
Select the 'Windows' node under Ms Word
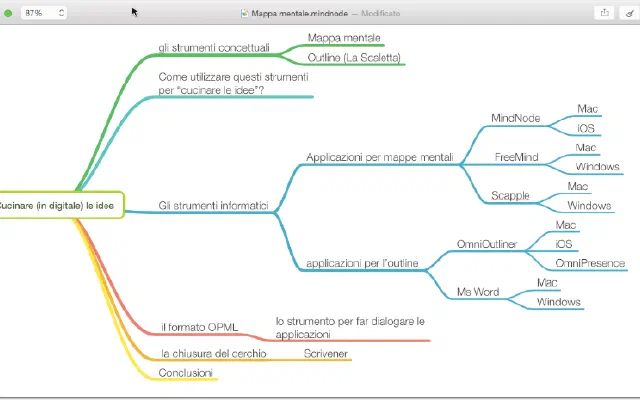tap(558, 302)
